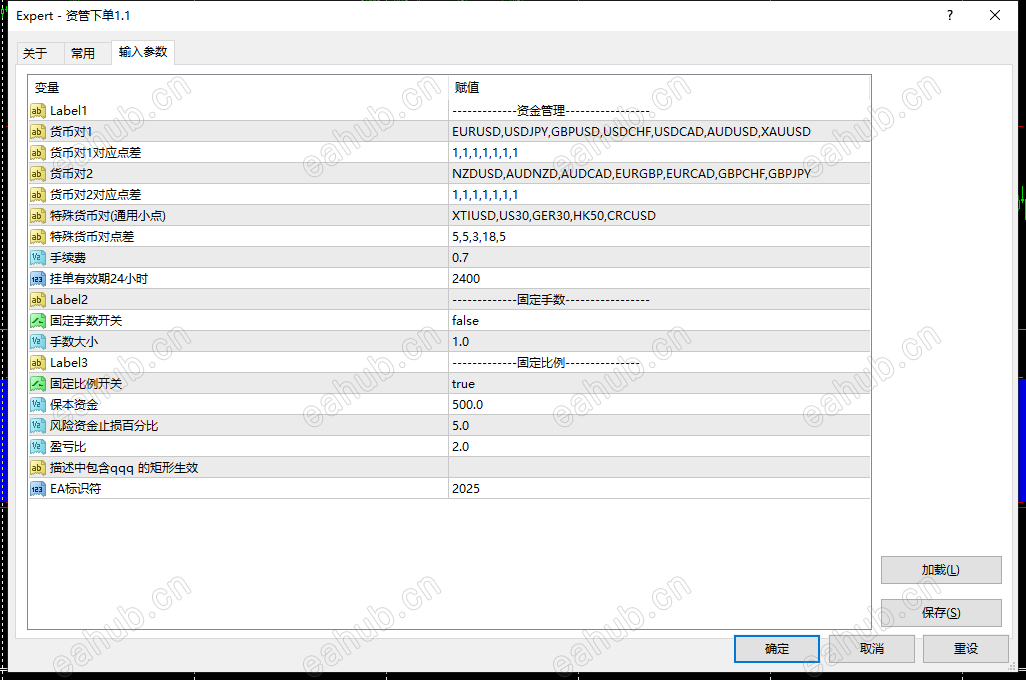Click the icon beside 特殊货币对点差
This screenshot has width=1026, height=680.
coord(37,236)
